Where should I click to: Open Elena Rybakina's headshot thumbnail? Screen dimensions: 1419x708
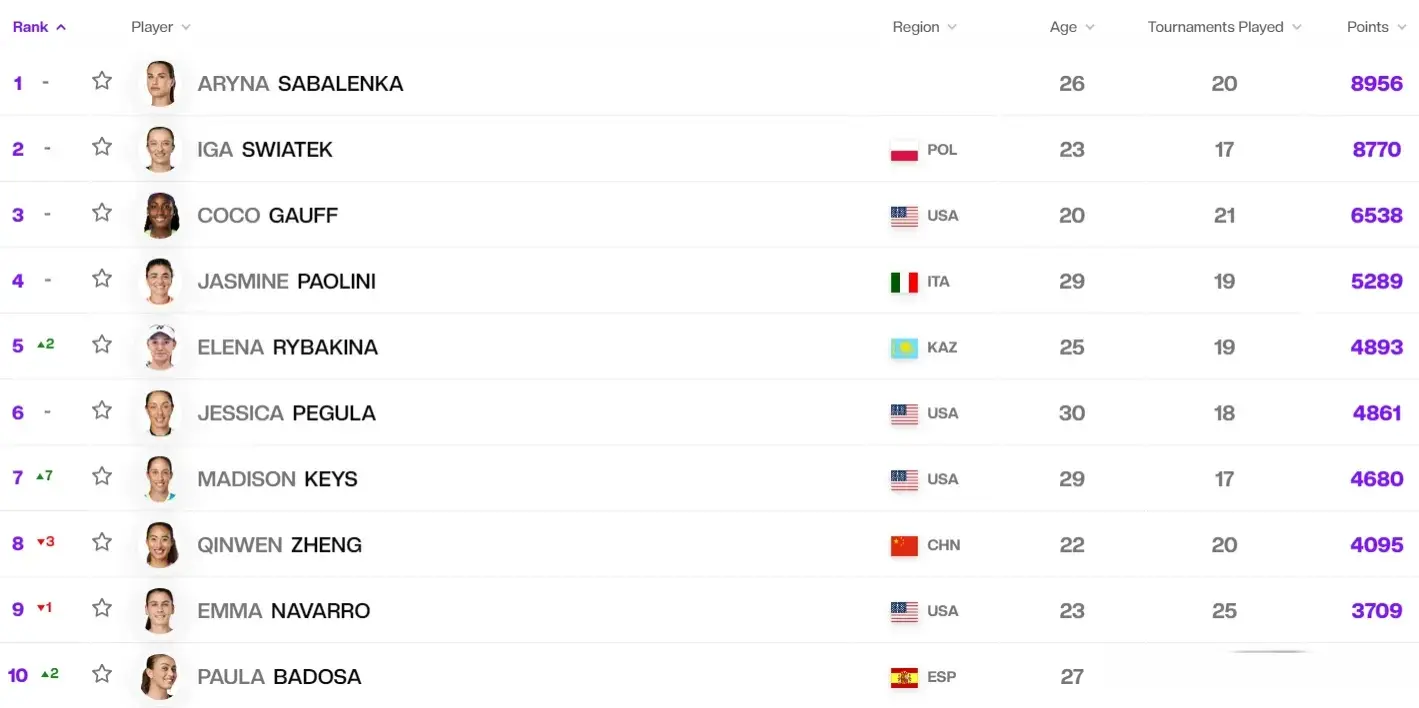pos(161,347)
